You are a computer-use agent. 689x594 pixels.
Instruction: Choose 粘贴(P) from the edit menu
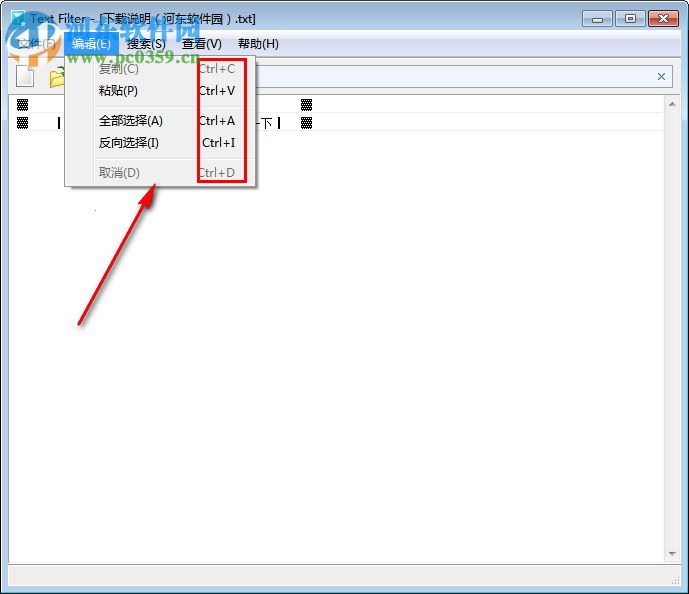point(161,91)
